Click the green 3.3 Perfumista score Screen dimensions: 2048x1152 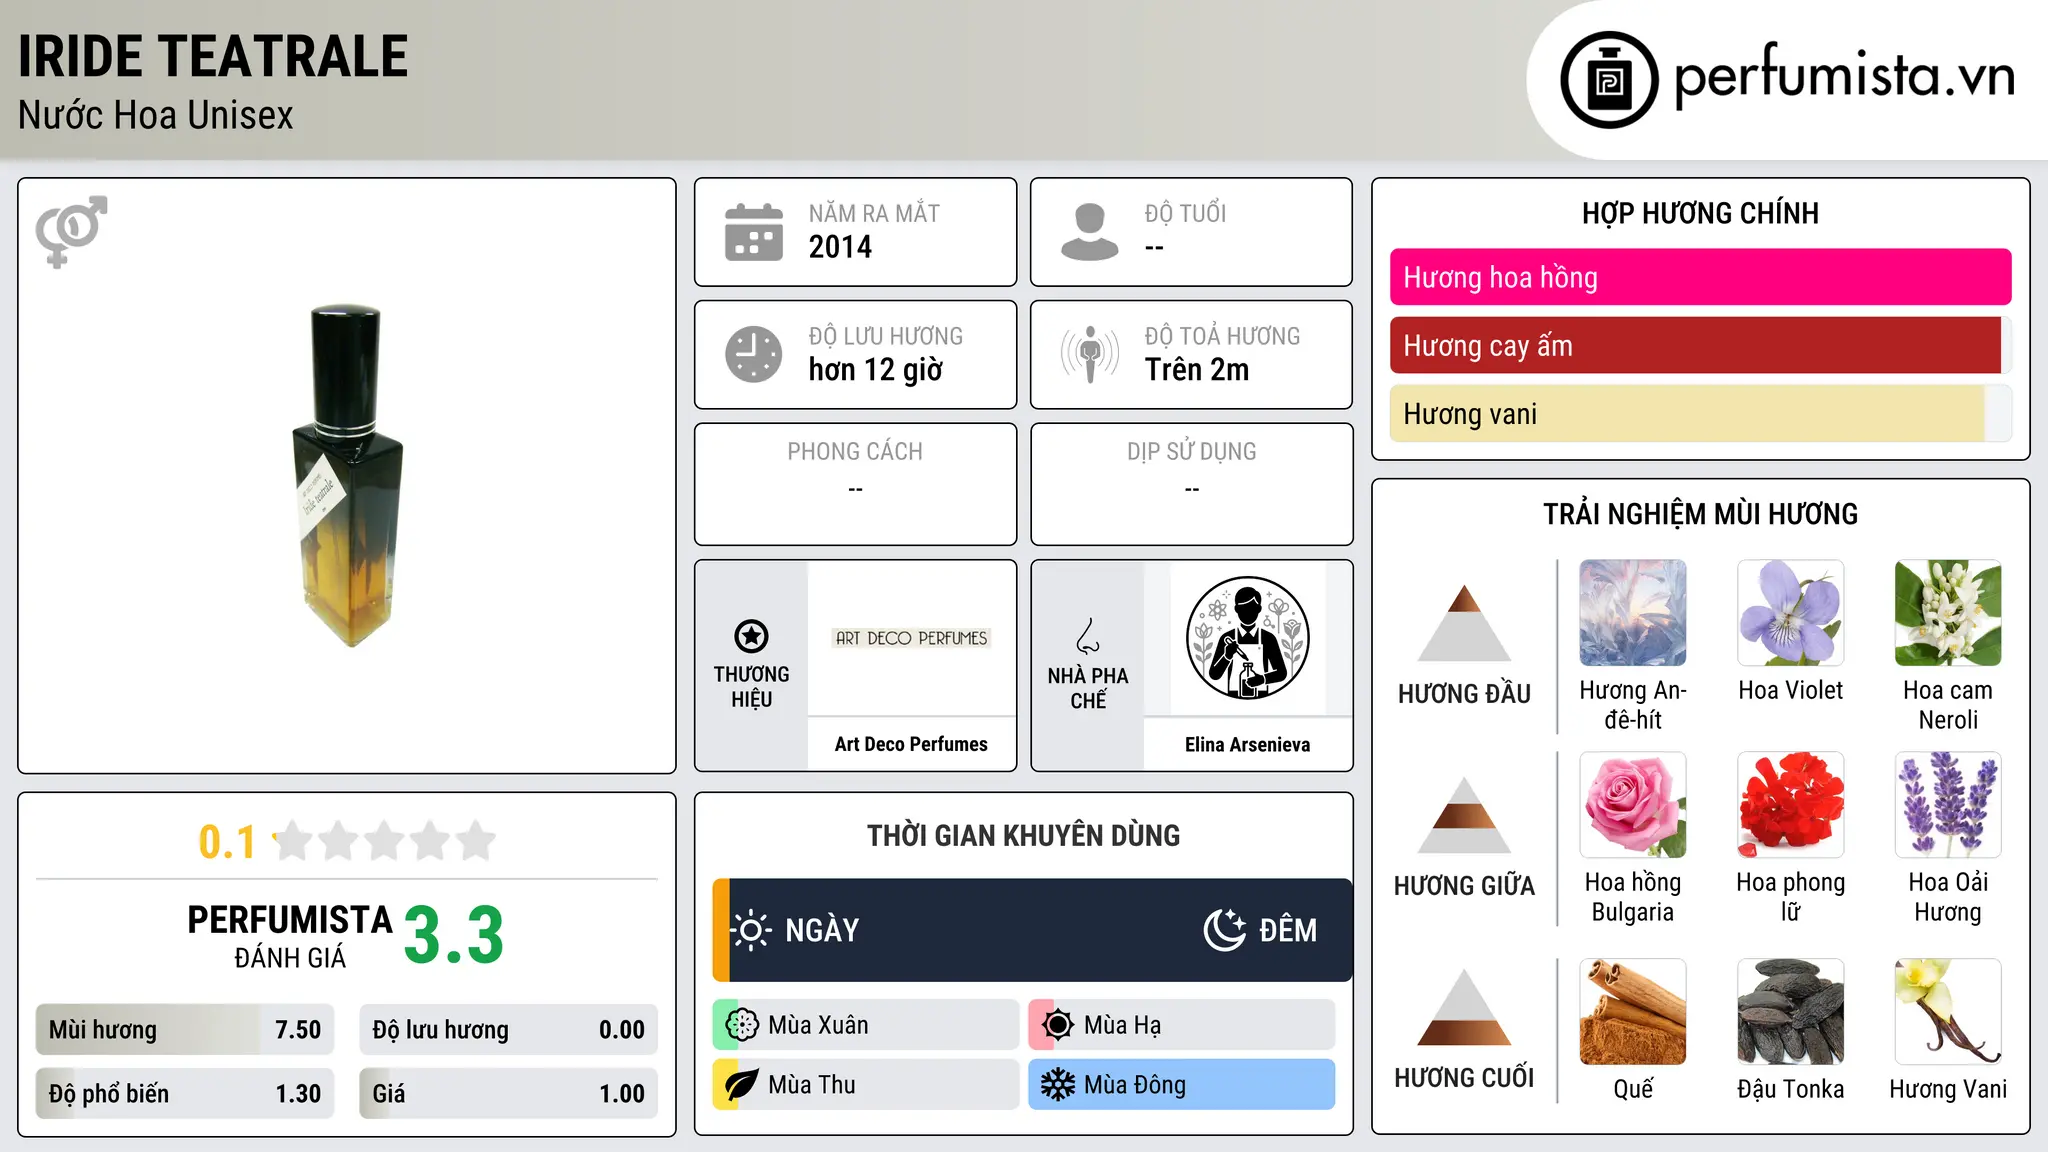click(x=454, y=936)
